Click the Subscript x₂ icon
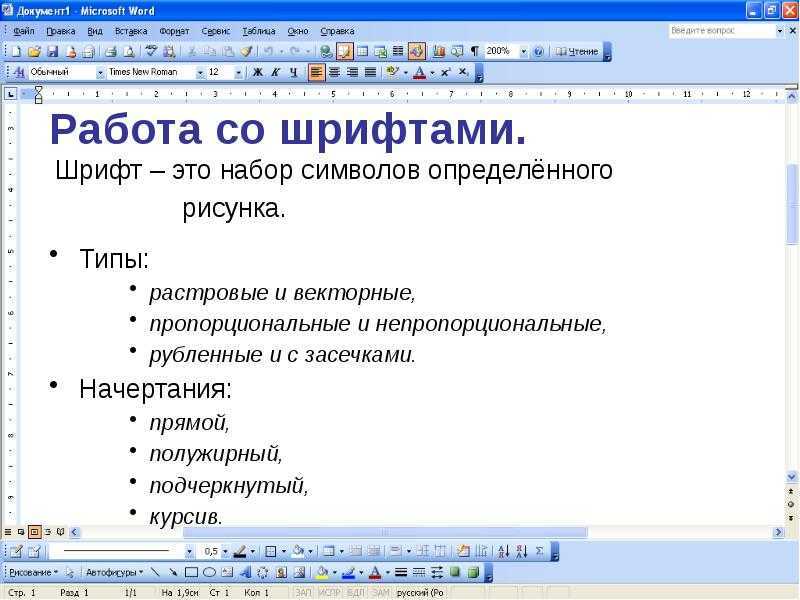 click(x=463, y=72)
